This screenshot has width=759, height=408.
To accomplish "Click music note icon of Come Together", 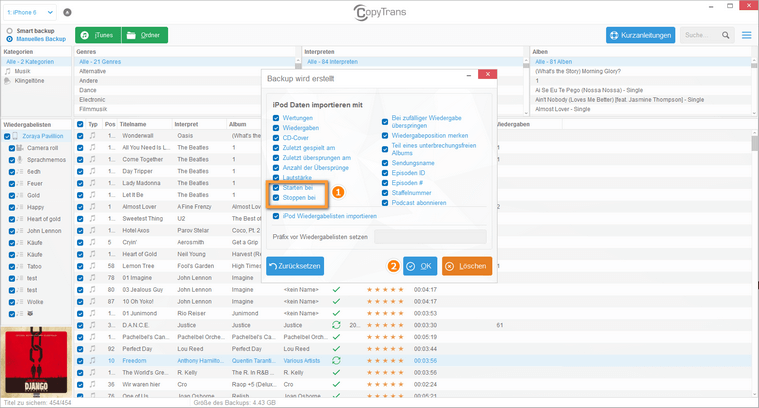I will (92, 159).
